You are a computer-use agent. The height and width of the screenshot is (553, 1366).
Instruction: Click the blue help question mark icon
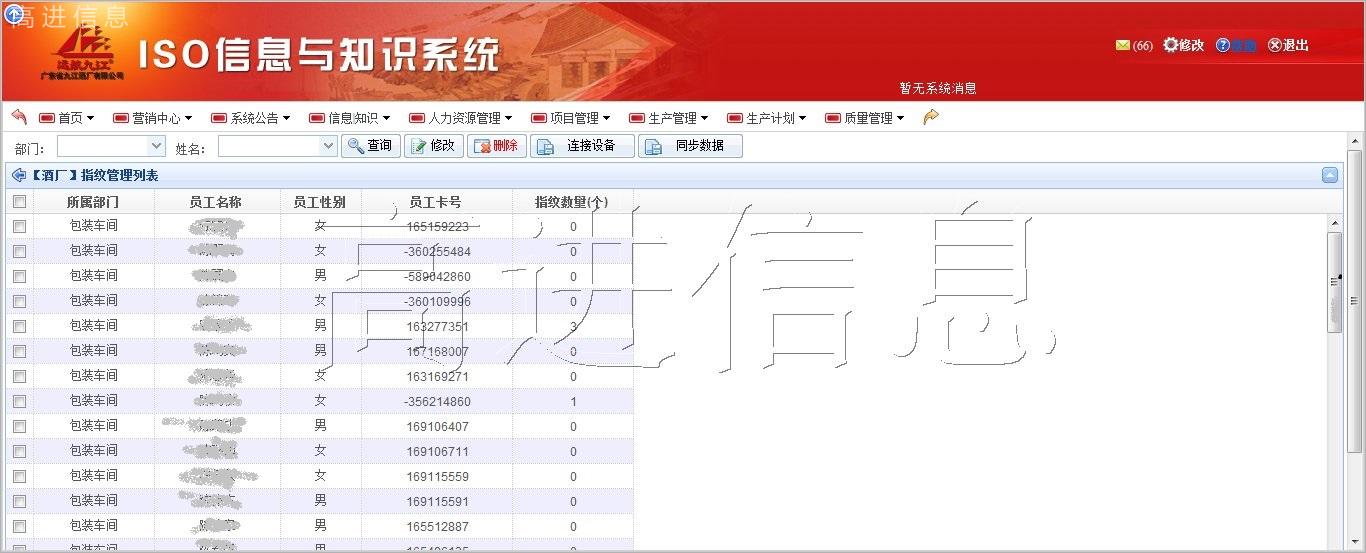(1222, 46)
